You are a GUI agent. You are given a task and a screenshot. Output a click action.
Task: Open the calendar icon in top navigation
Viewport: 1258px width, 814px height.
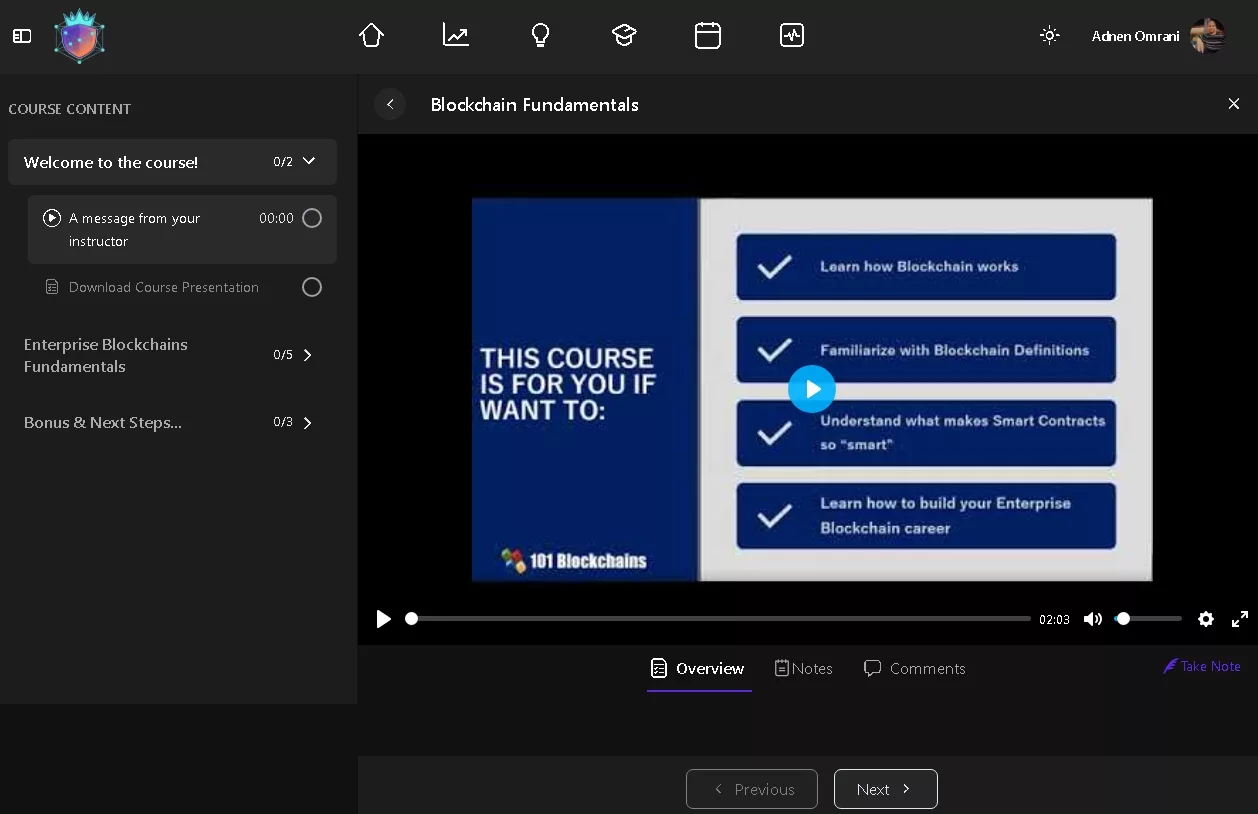click(x=708, y=36)
